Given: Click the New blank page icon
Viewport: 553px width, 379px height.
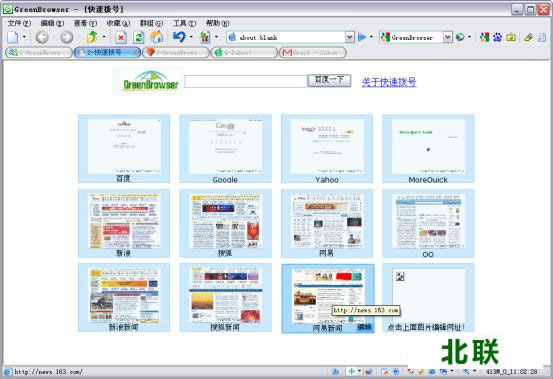Looking at the screenshot, I should tap(13, 37).
